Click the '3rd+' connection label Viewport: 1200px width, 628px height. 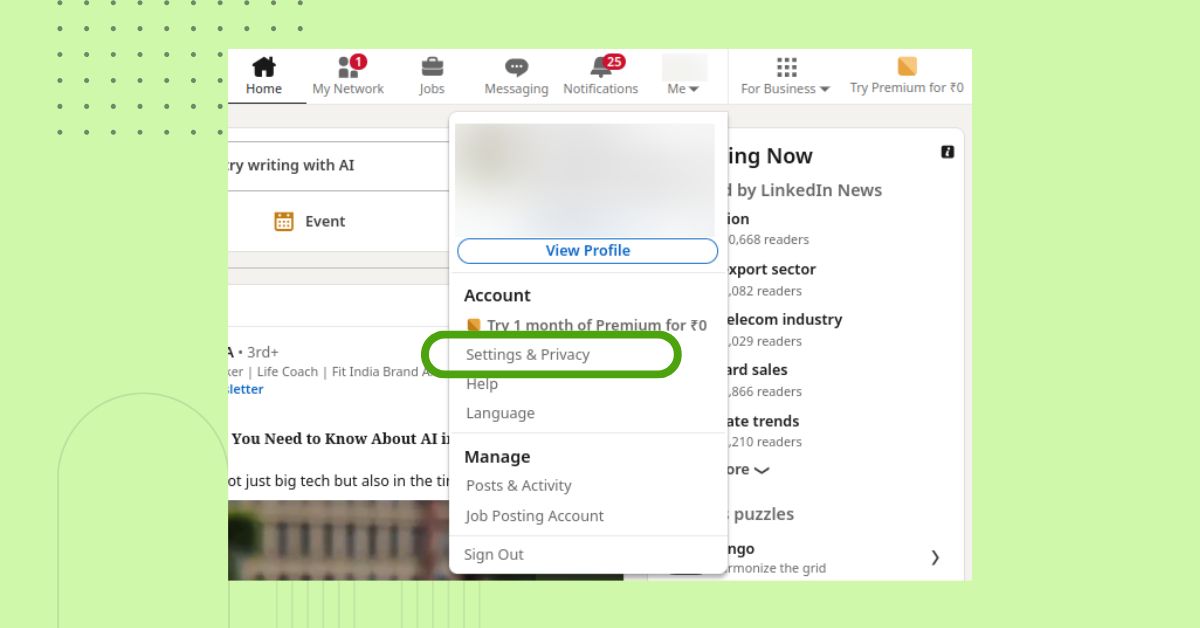263,352
